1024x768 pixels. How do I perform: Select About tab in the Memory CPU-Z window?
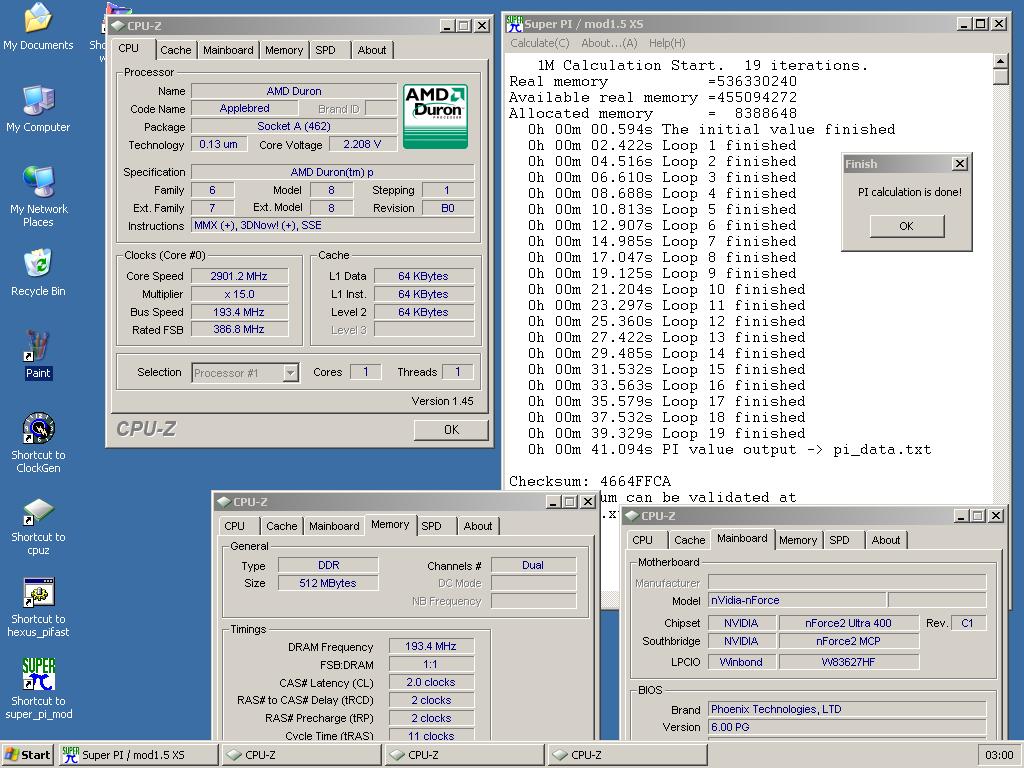tap(478, 526)
